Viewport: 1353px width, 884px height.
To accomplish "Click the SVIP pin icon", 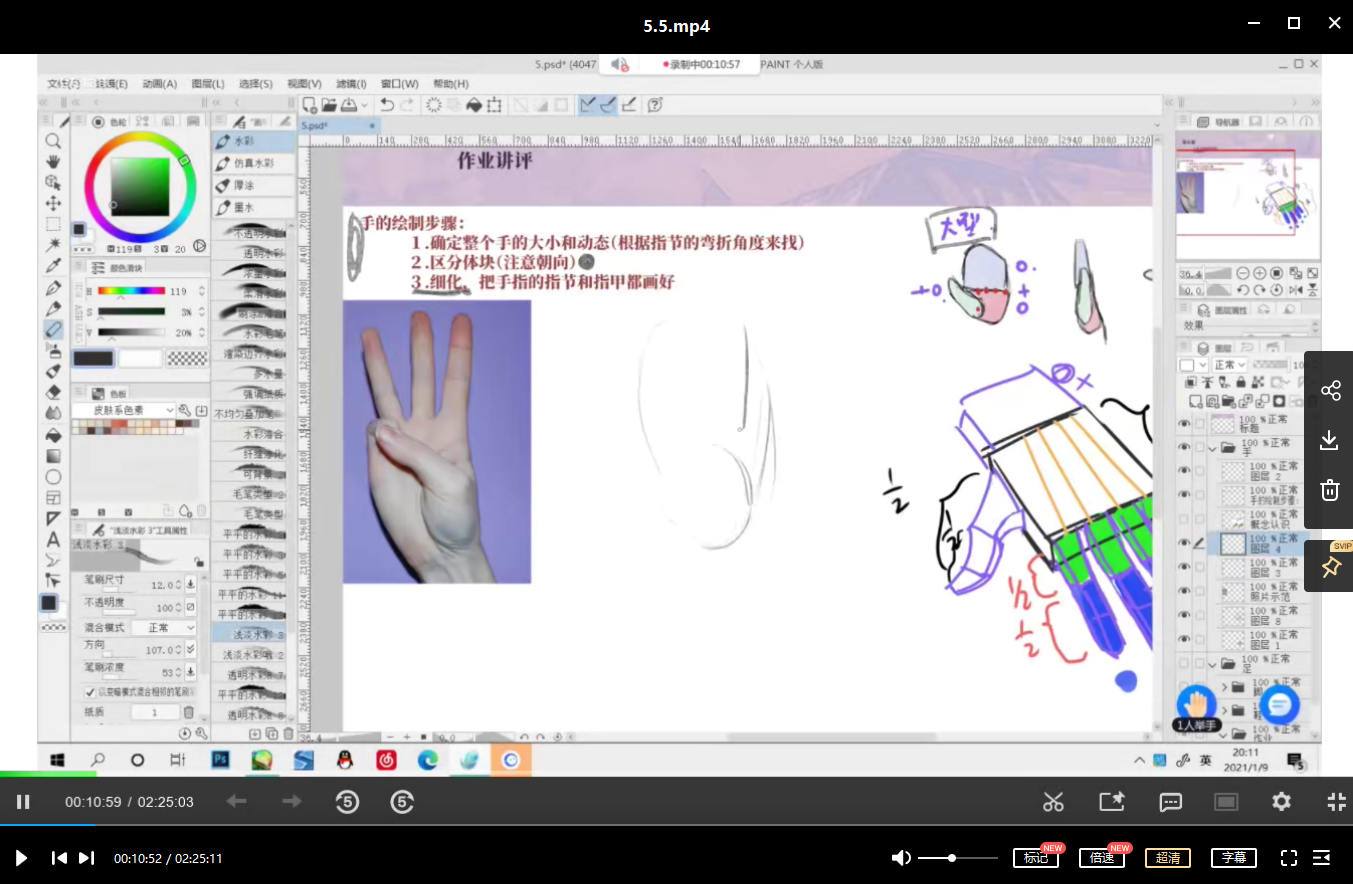I will pos(1330,568).
